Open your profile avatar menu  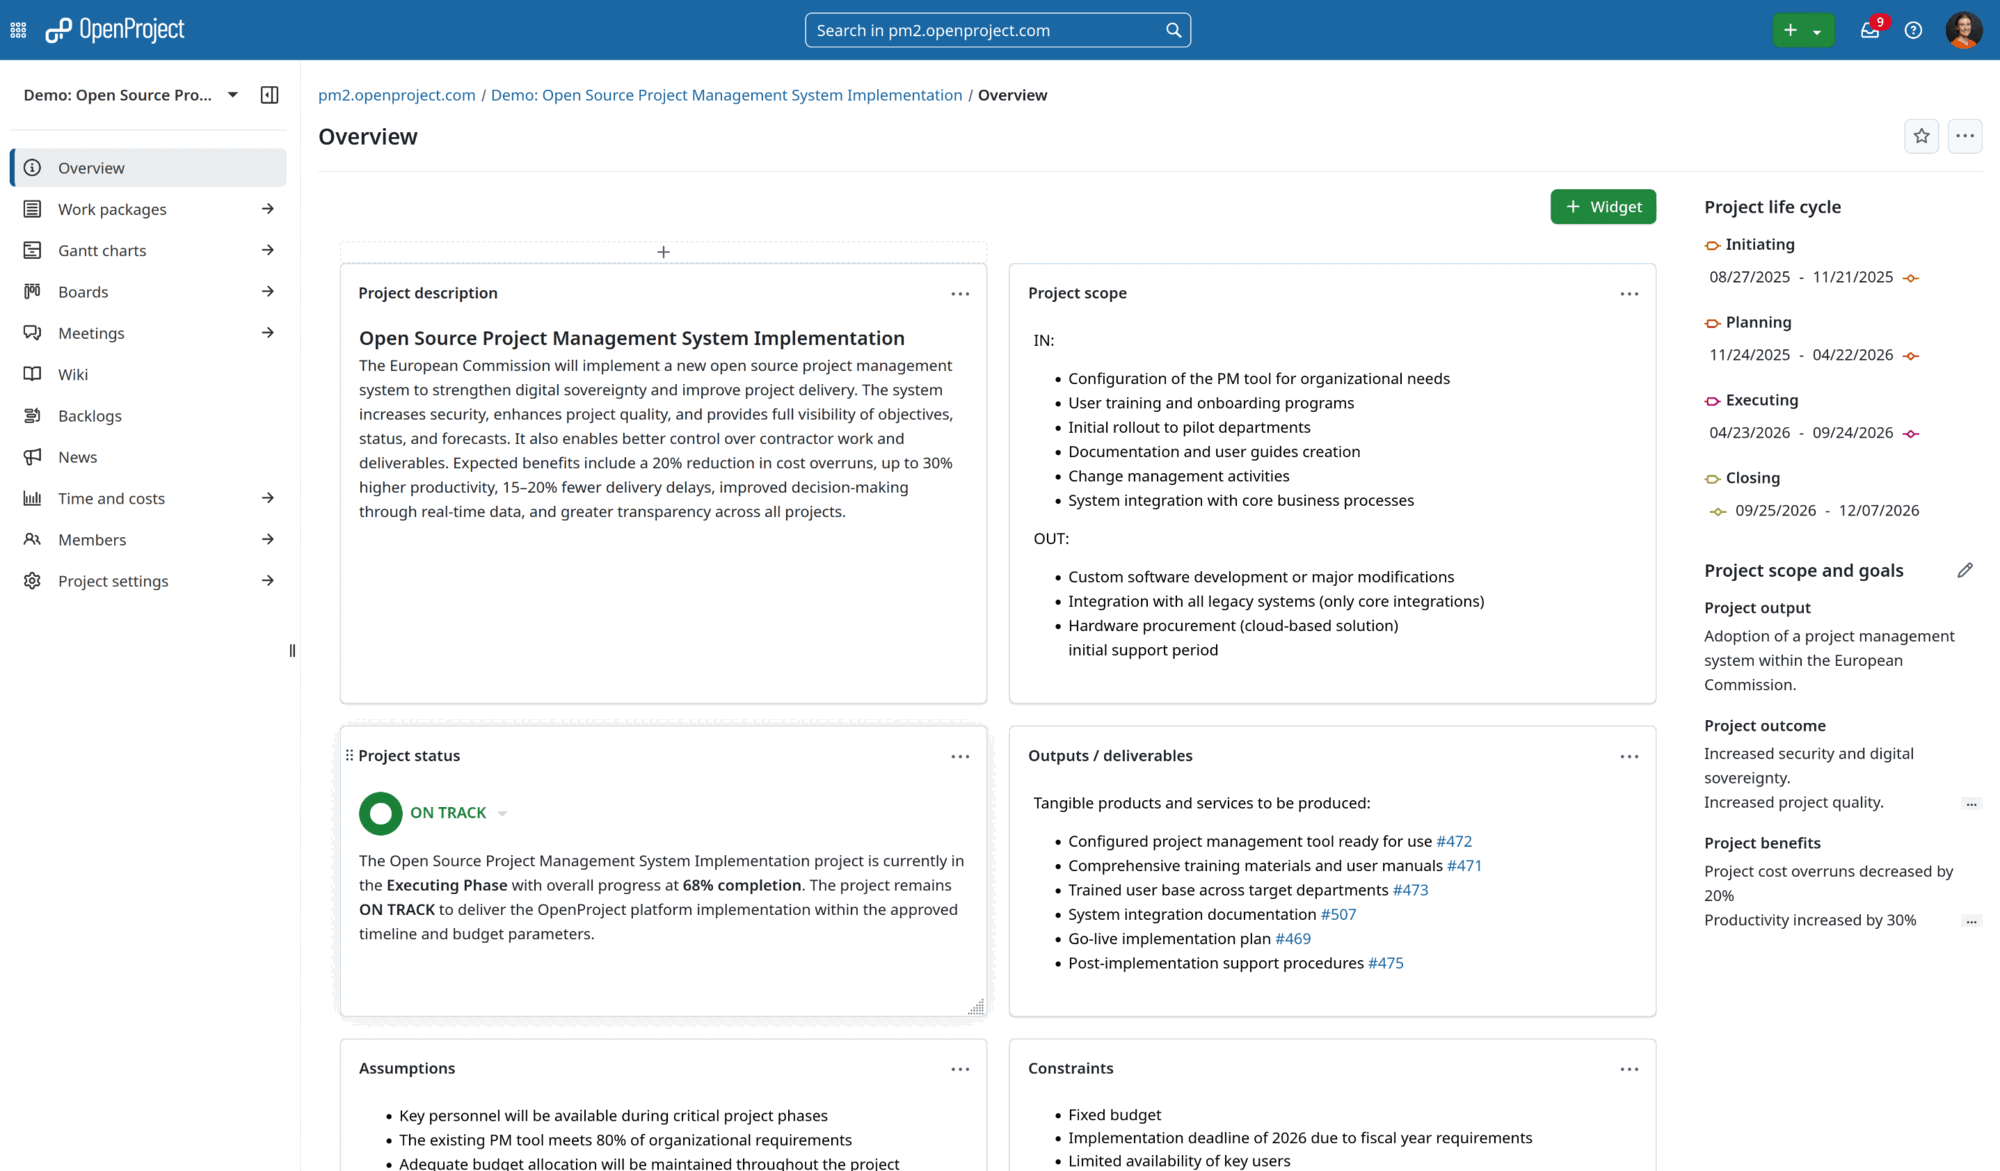1964,30
